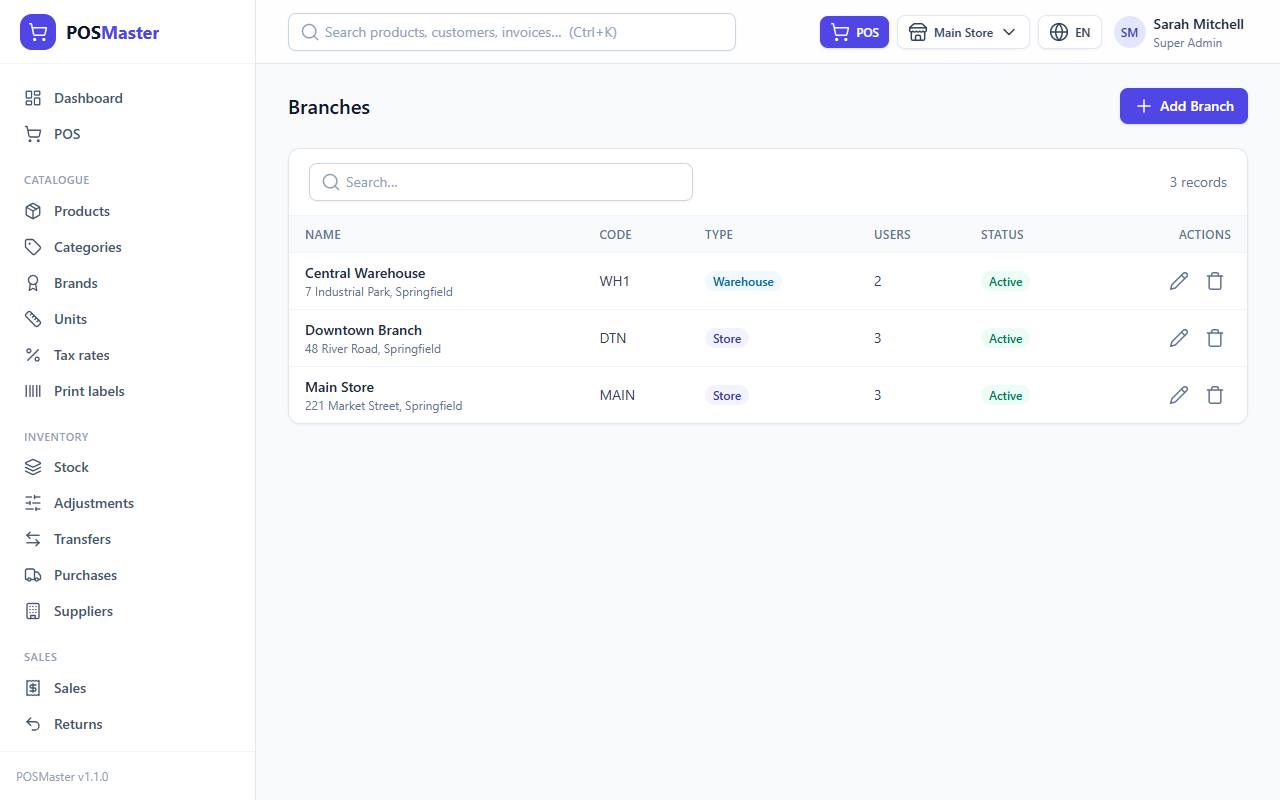Open Categories in the sidebar

point(127,247)
